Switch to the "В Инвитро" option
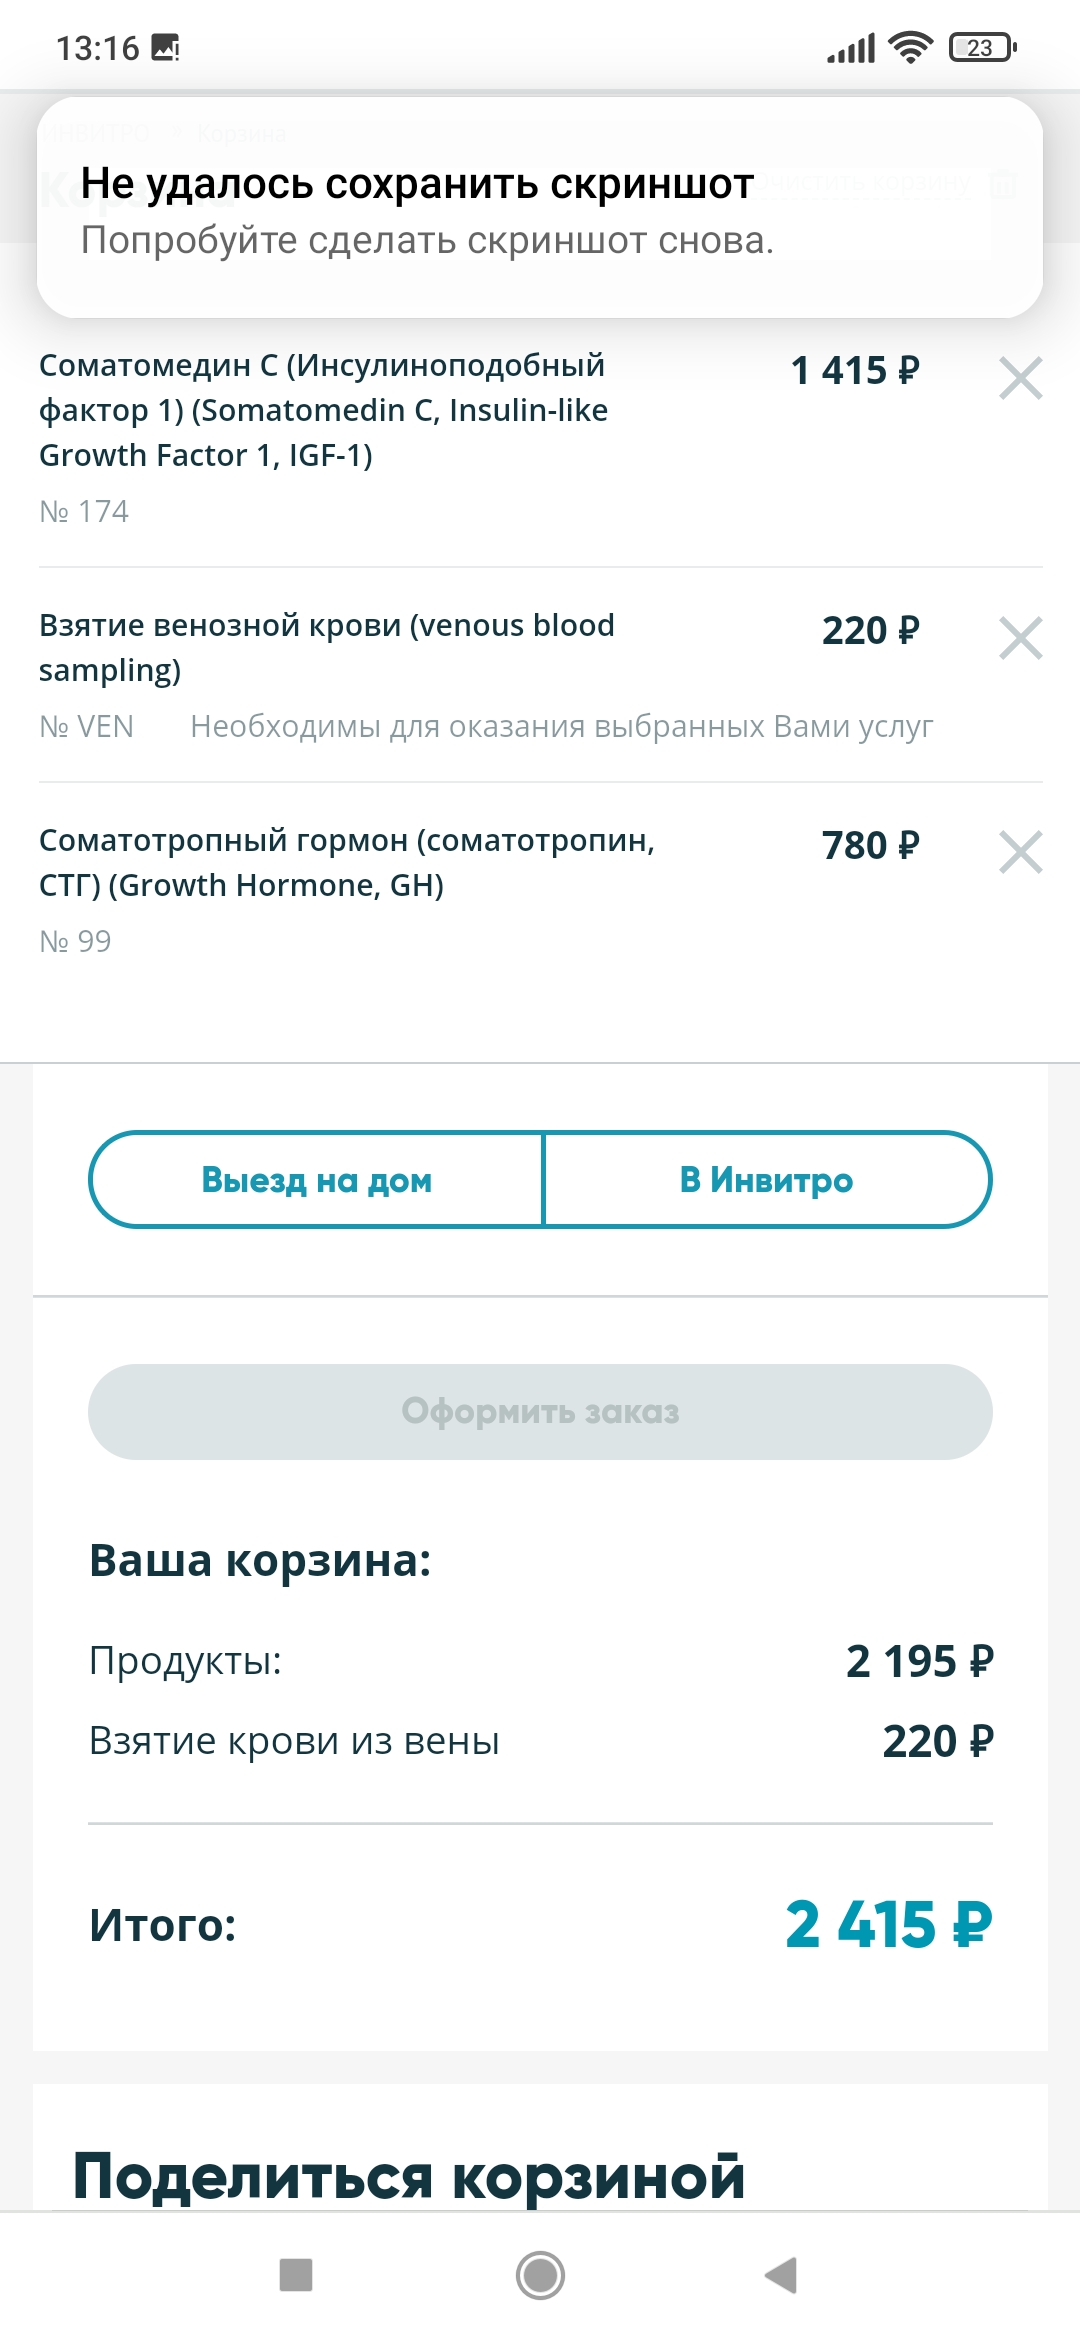 point(766,1180)
